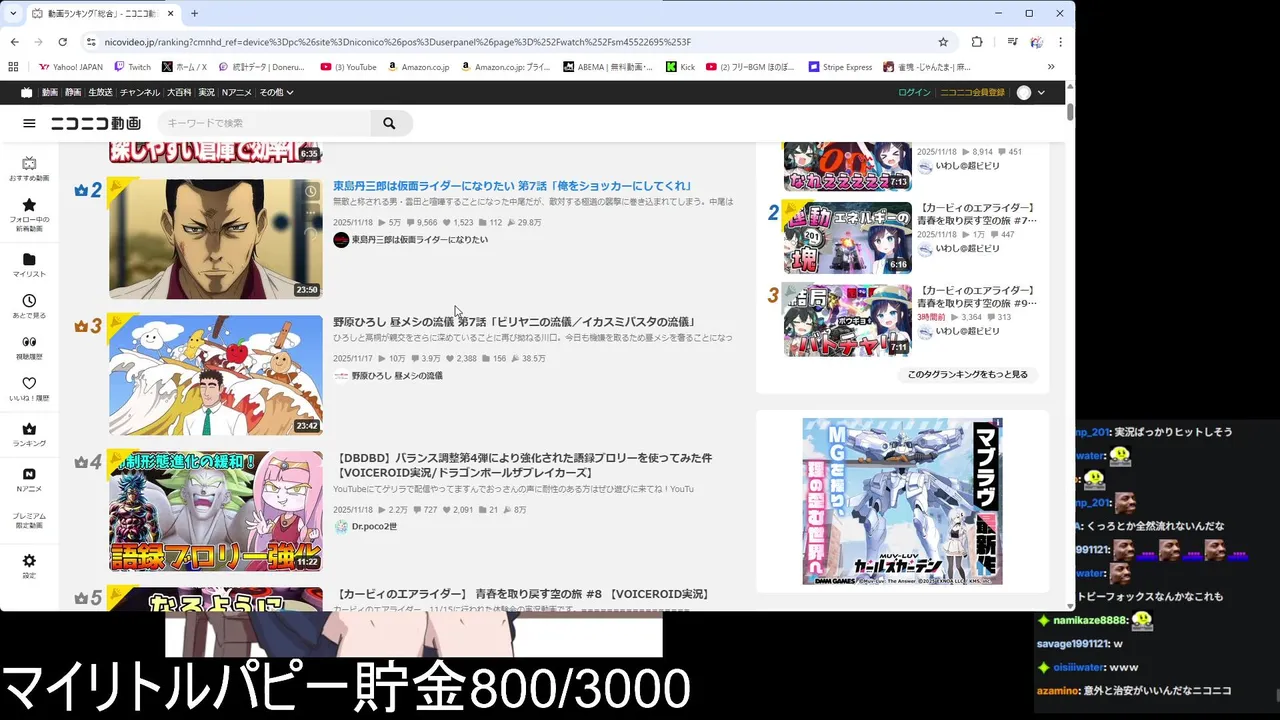Open the rank 4 語録ブロリー強化 thumbnail
The height and width of the screenshot is (720, 1280).
pos(216,511)
